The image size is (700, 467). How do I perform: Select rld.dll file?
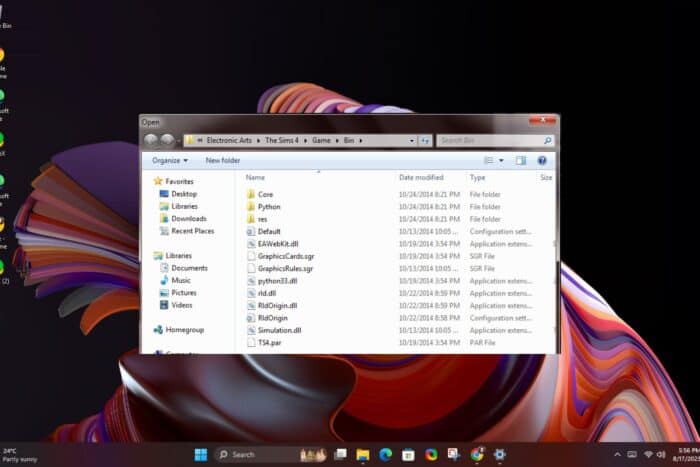(267, 293)
